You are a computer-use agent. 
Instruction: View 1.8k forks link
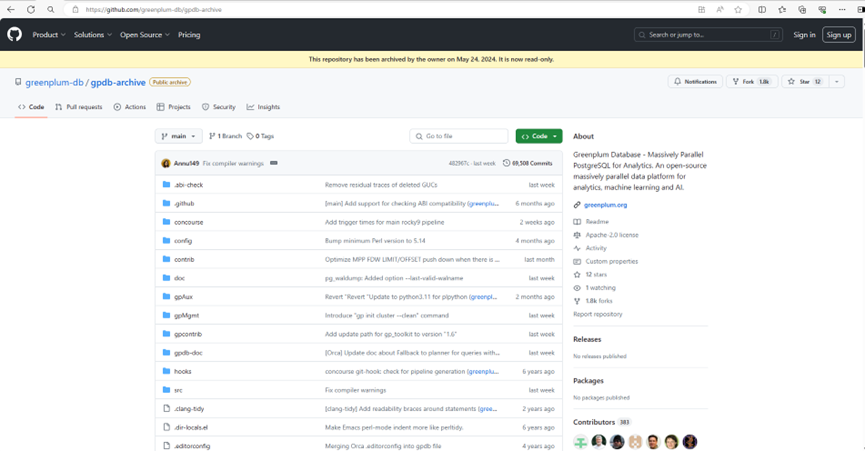click(x=599, y=301)
